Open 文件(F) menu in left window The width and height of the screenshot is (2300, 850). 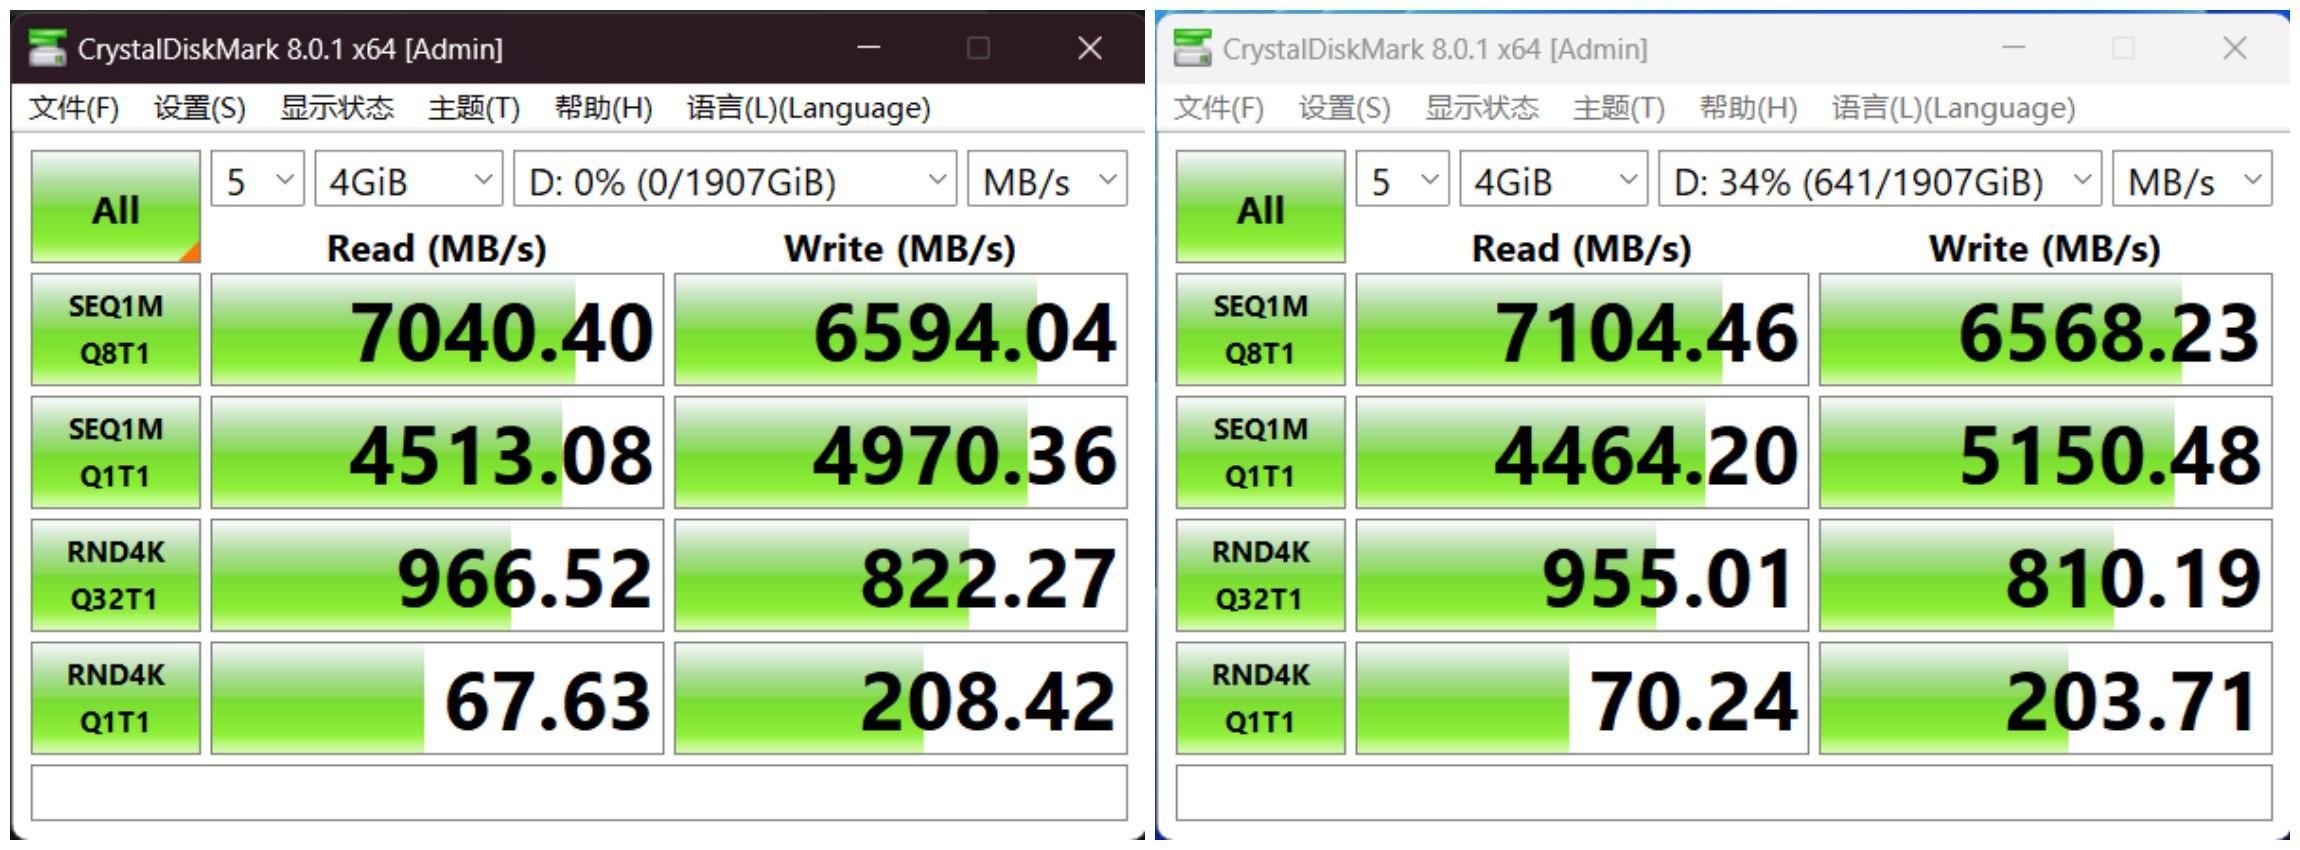[x=73, y=108]
